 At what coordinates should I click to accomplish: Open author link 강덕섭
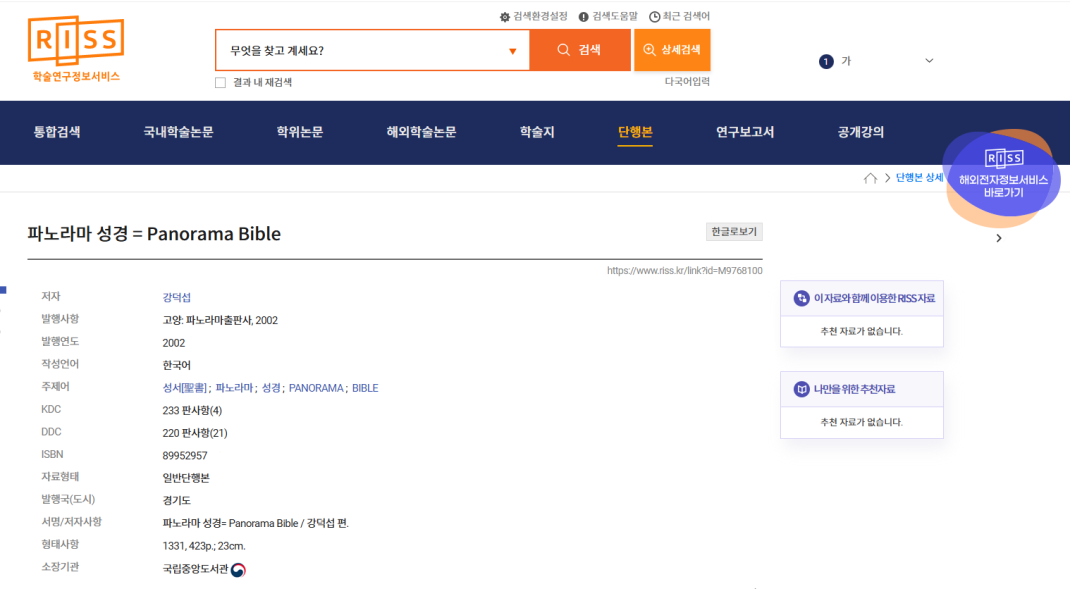coord(177,297)
